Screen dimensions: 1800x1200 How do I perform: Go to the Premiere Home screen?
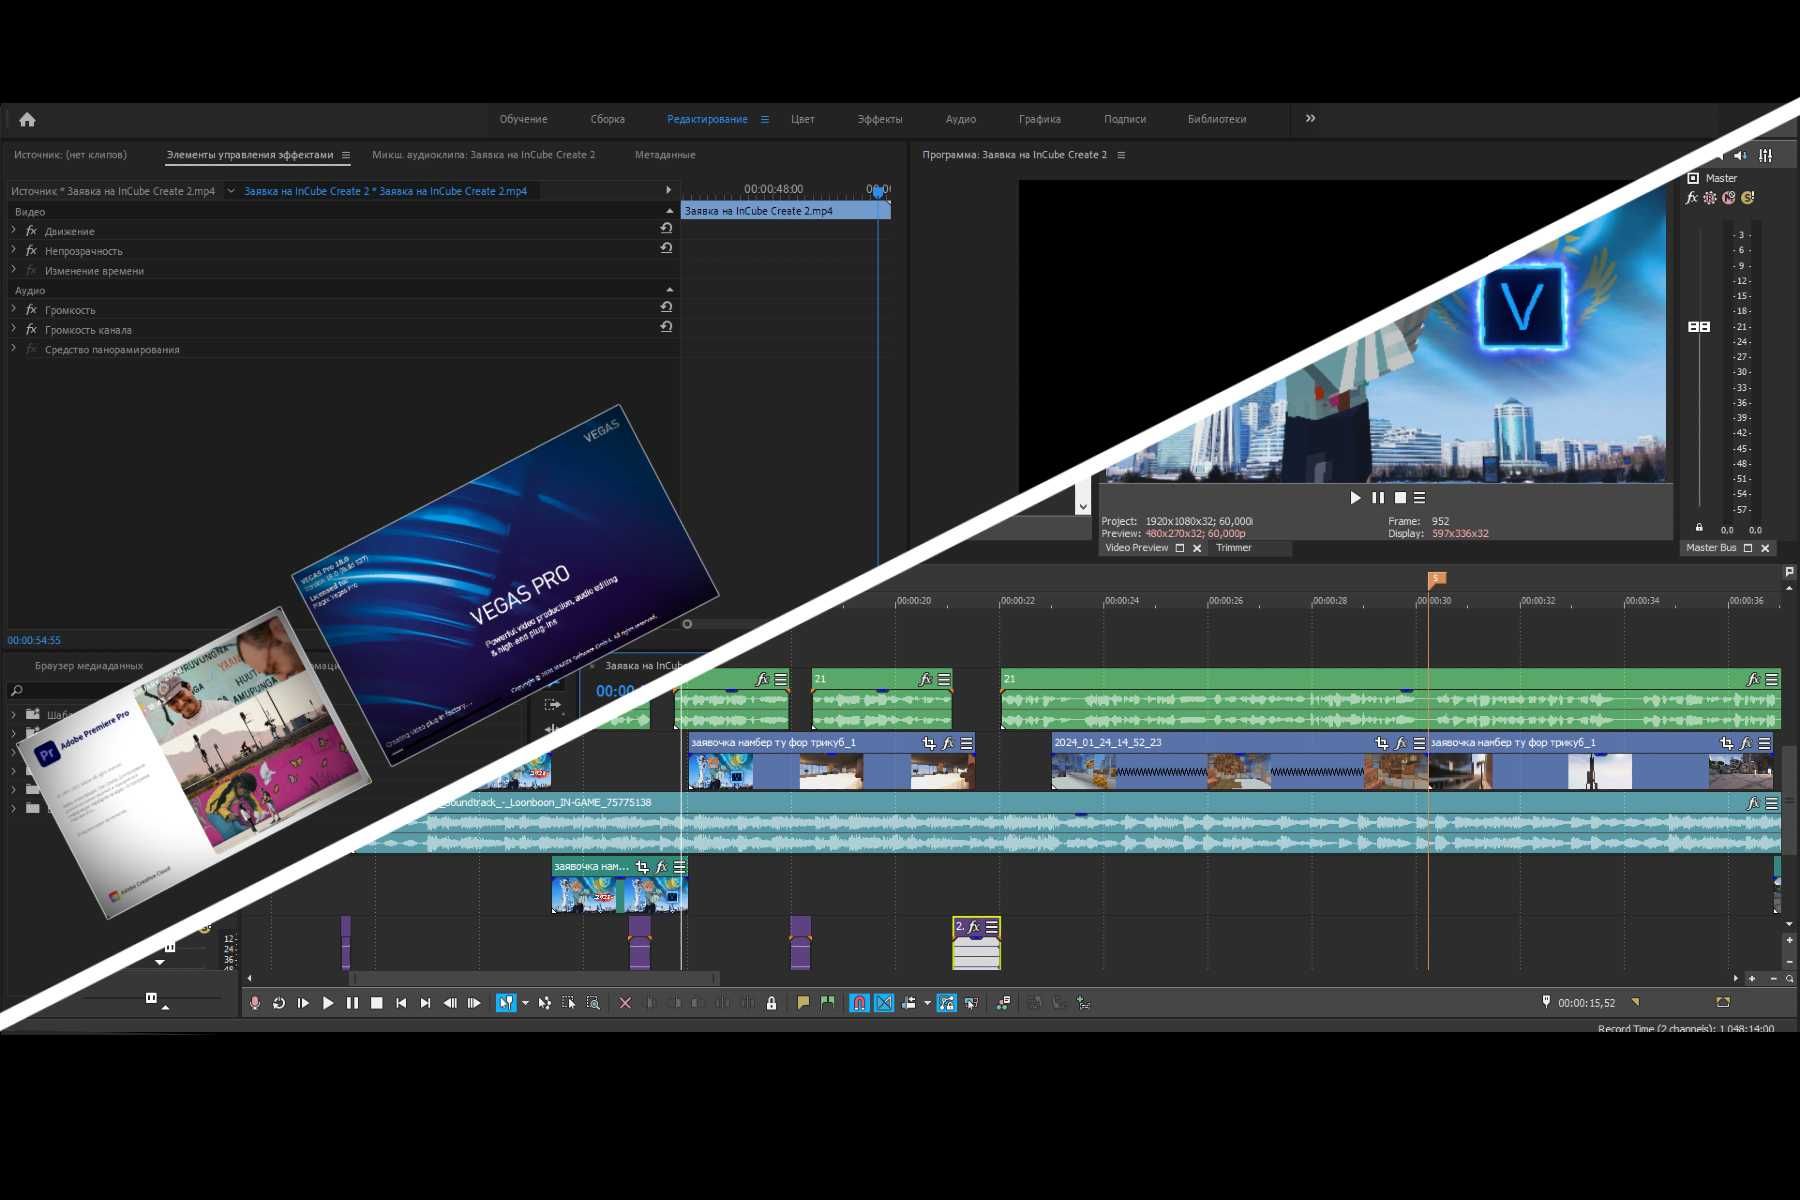[27, 119]
